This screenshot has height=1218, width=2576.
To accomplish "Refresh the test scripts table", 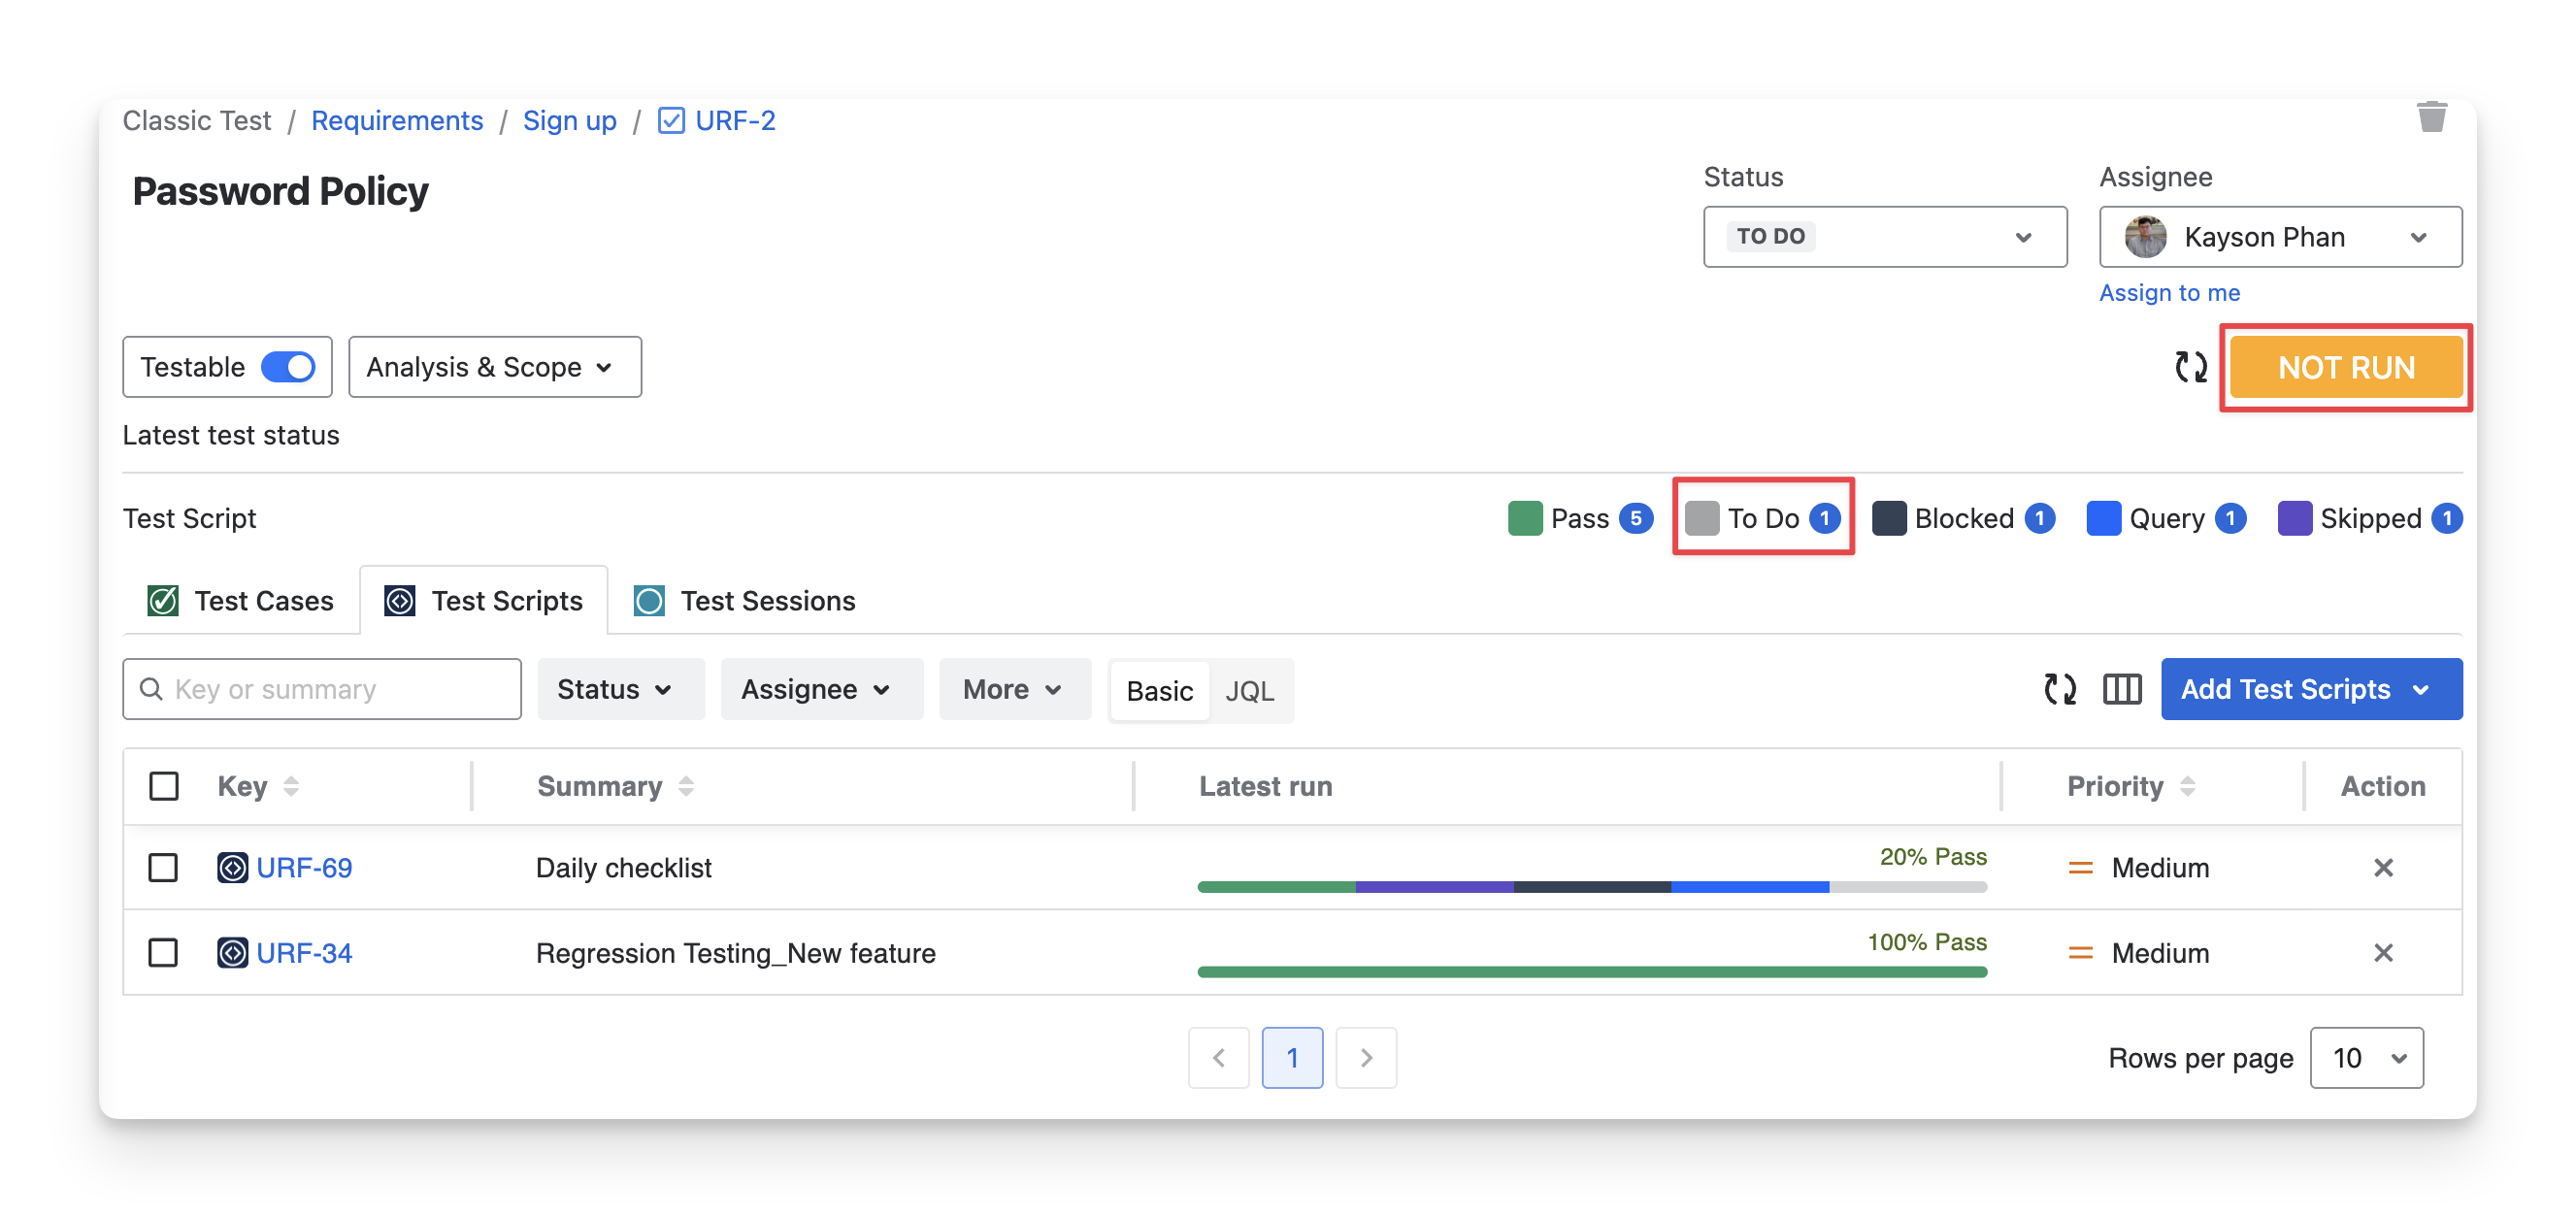I will point(2059,689).
